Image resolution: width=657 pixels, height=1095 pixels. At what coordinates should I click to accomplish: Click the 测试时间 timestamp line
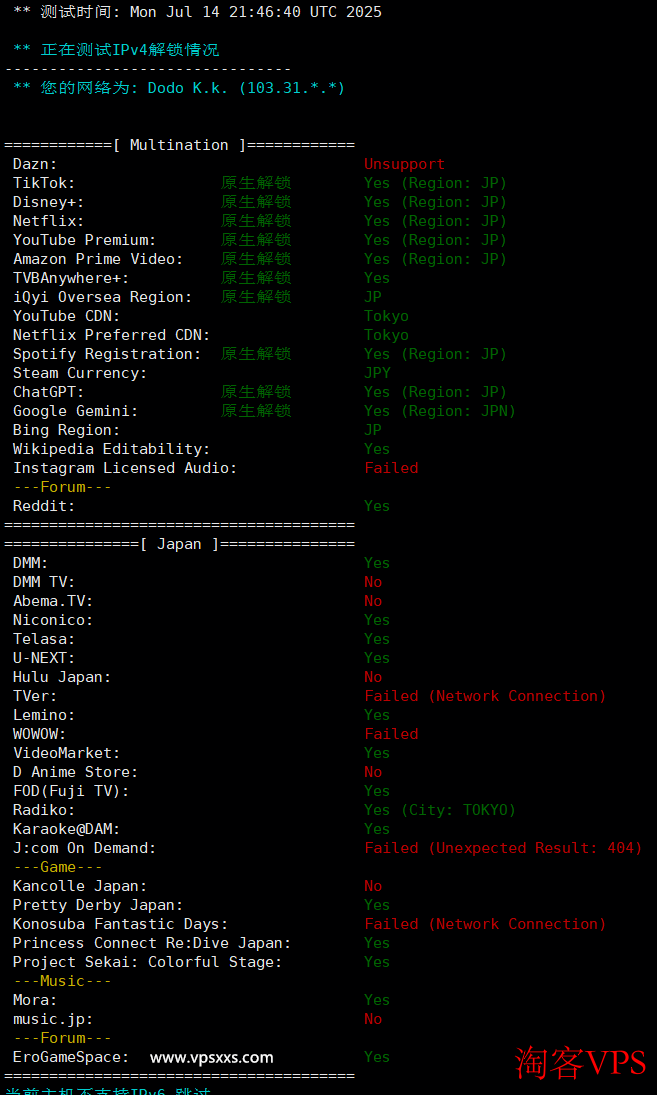[198, 12]
